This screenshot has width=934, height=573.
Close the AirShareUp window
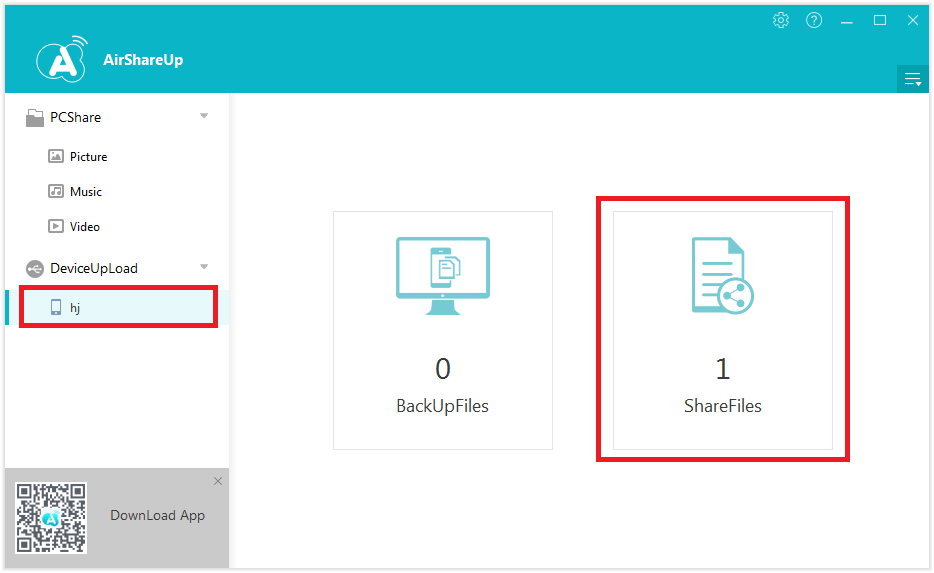click(x=913, y=20)
